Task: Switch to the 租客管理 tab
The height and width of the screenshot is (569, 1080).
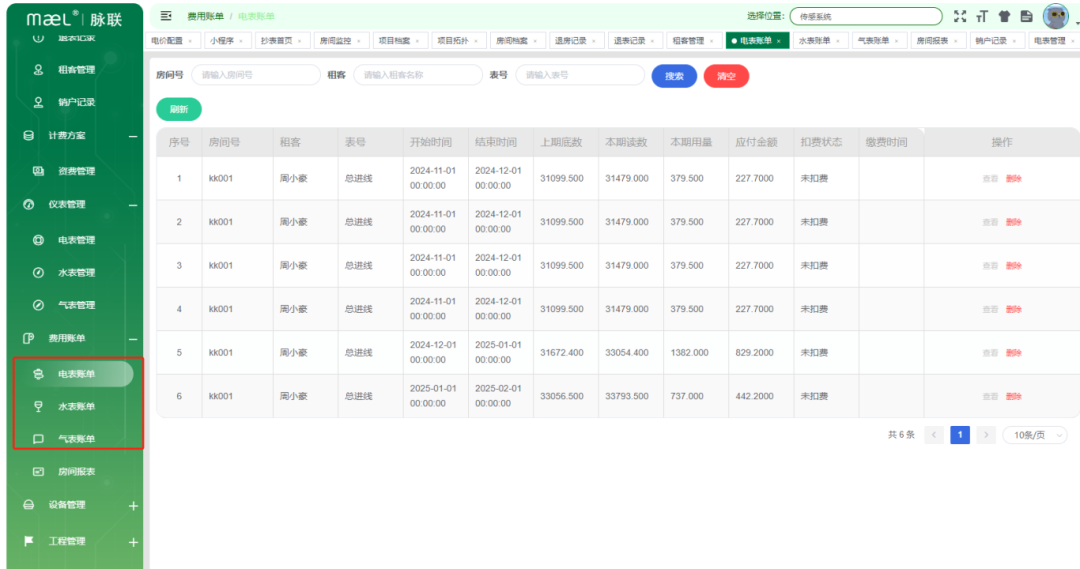Action: tap(688, 41)
